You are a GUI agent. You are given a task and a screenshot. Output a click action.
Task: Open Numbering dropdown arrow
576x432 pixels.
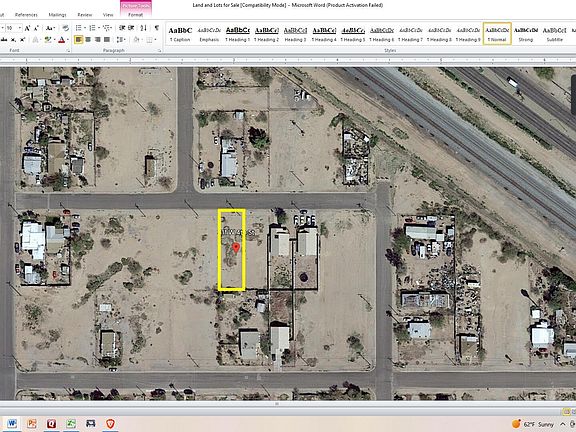(x=99, y=28)
